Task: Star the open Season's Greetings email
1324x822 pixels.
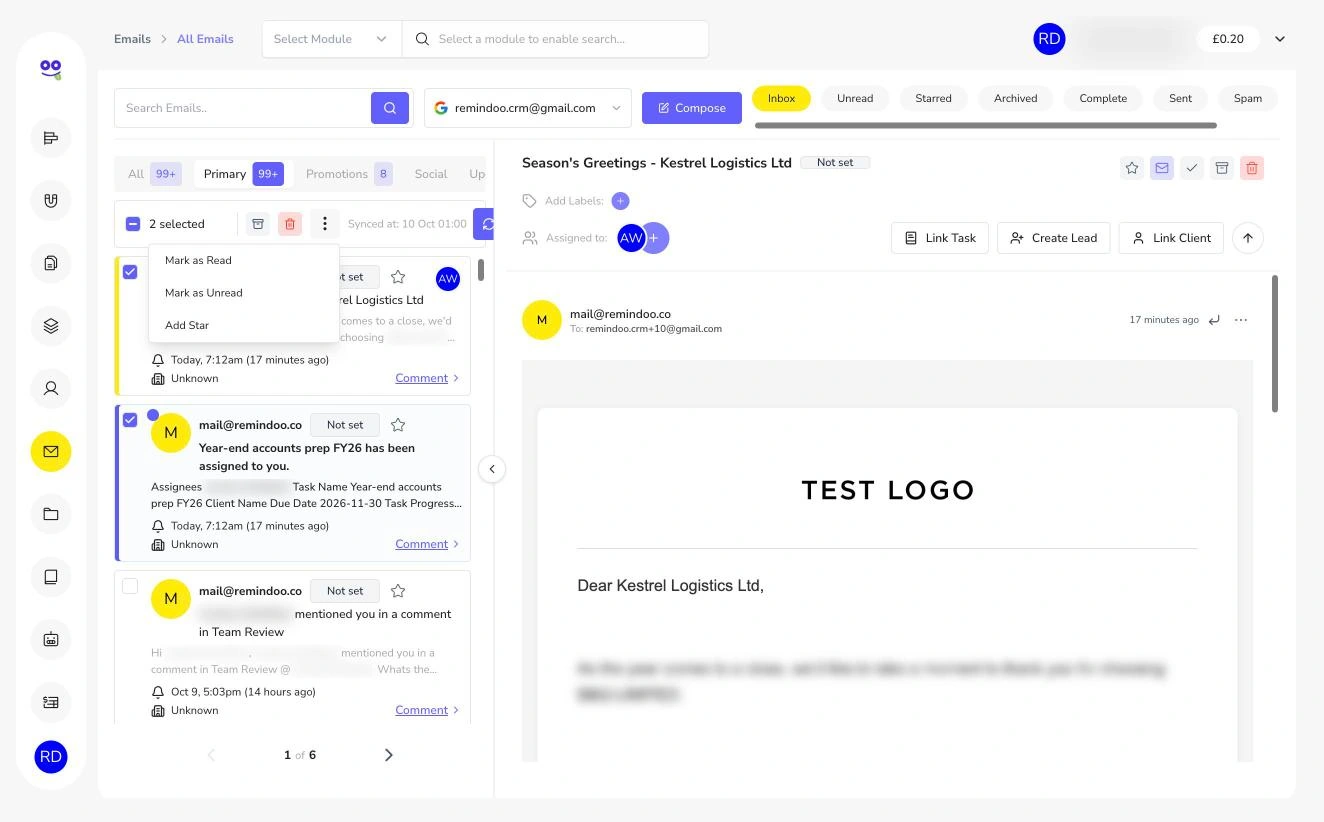Action: 1132,168
